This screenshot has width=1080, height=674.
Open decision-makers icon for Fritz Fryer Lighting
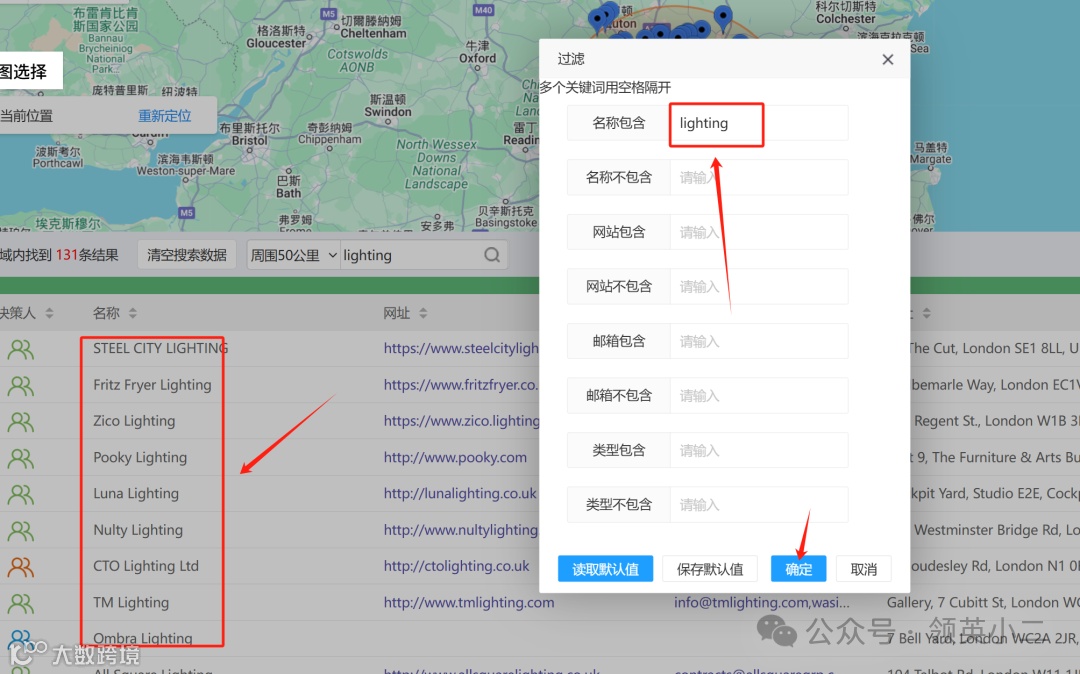(x=21, y=386)
